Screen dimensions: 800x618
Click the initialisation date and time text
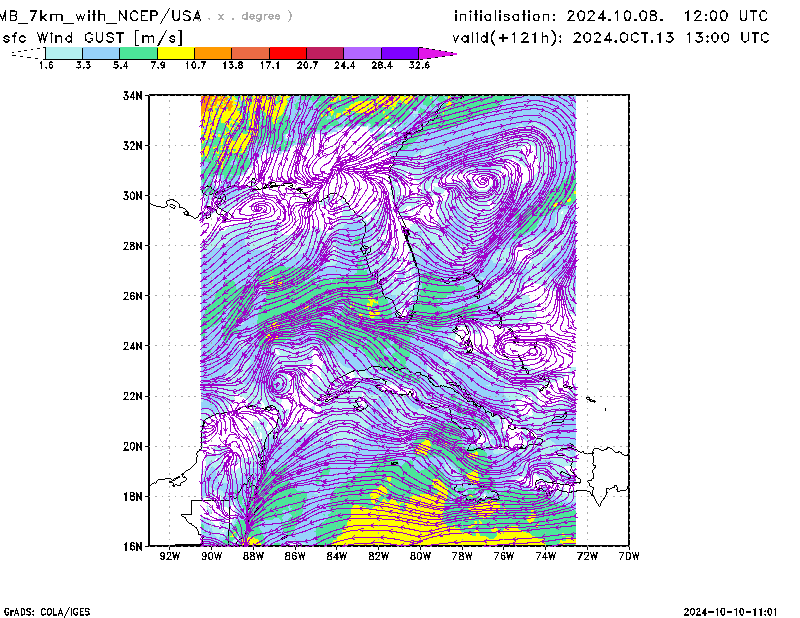tap(611, 16)
